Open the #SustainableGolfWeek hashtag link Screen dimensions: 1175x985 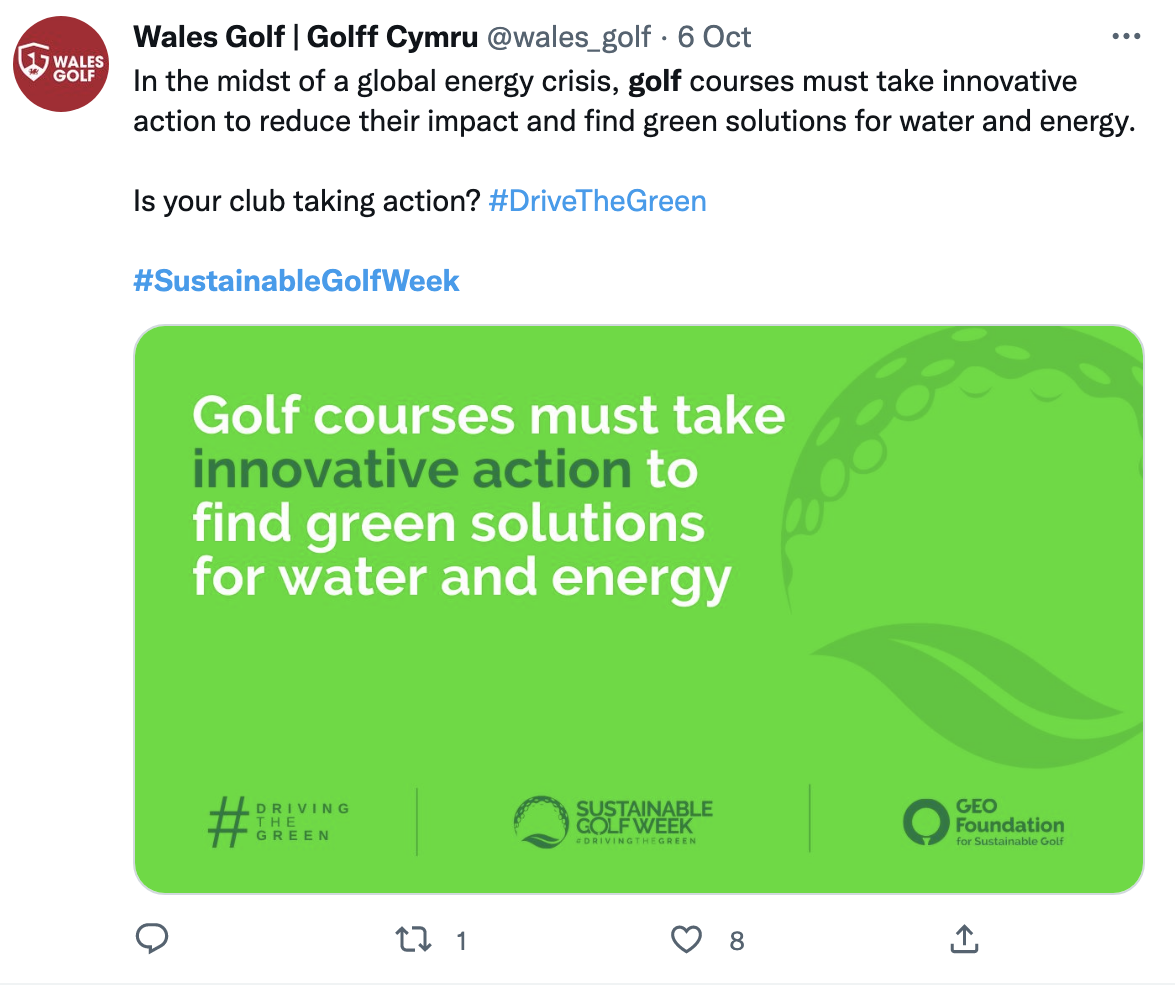(296, 281)
